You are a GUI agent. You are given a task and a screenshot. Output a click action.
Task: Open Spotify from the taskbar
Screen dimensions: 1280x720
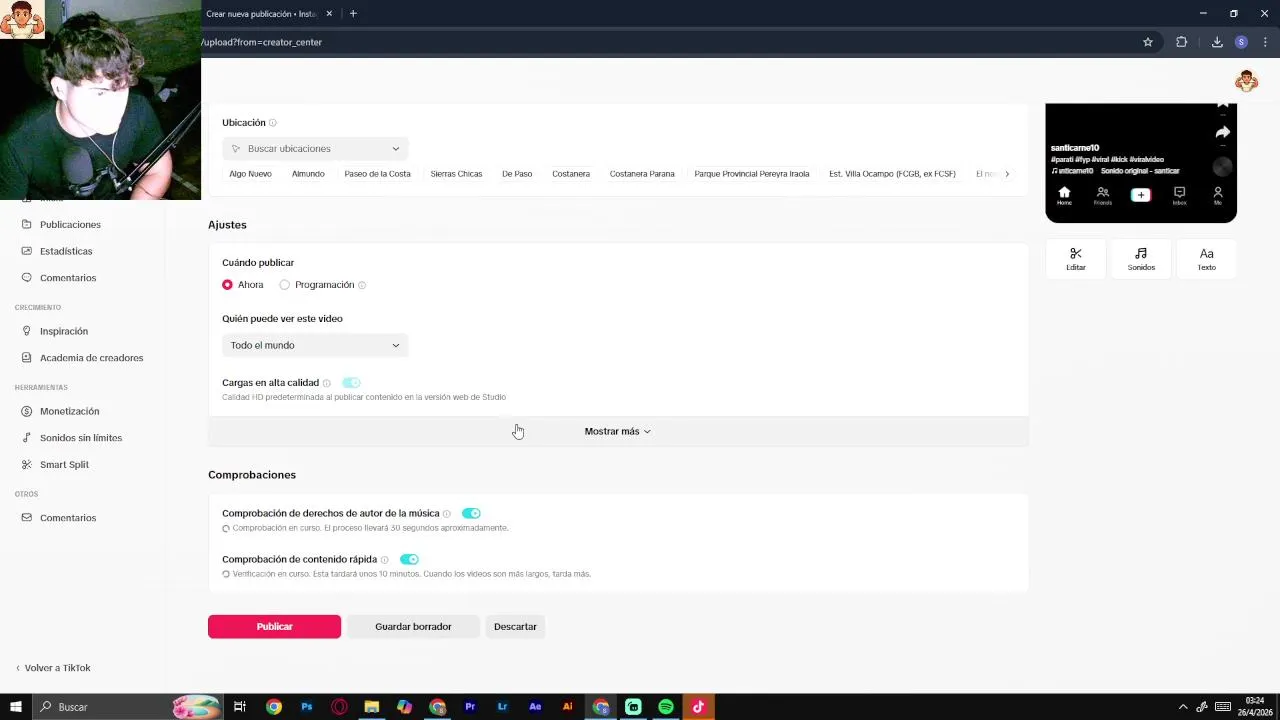pos(666,707)
